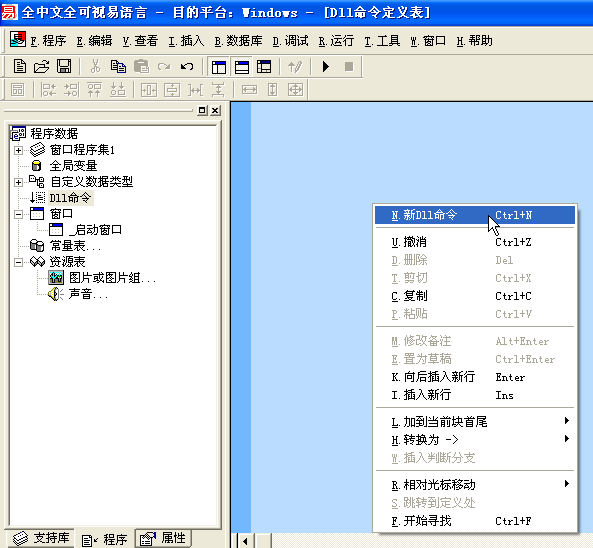Screen dimensions: 593x548
Task: Click the Undo arrow toolbar icon
Action: [187, 67]
